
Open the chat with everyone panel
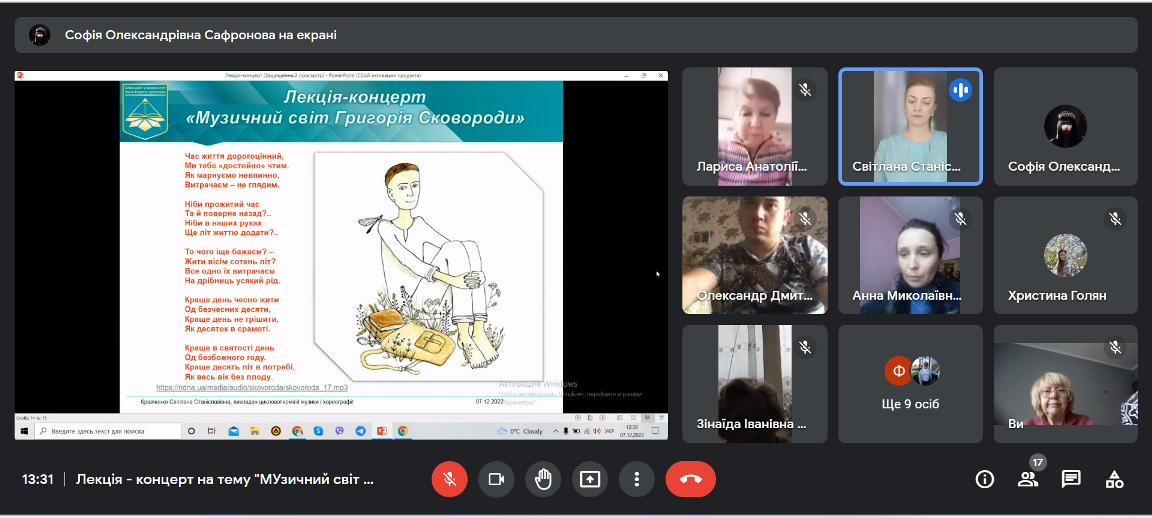pos(1071,479)
